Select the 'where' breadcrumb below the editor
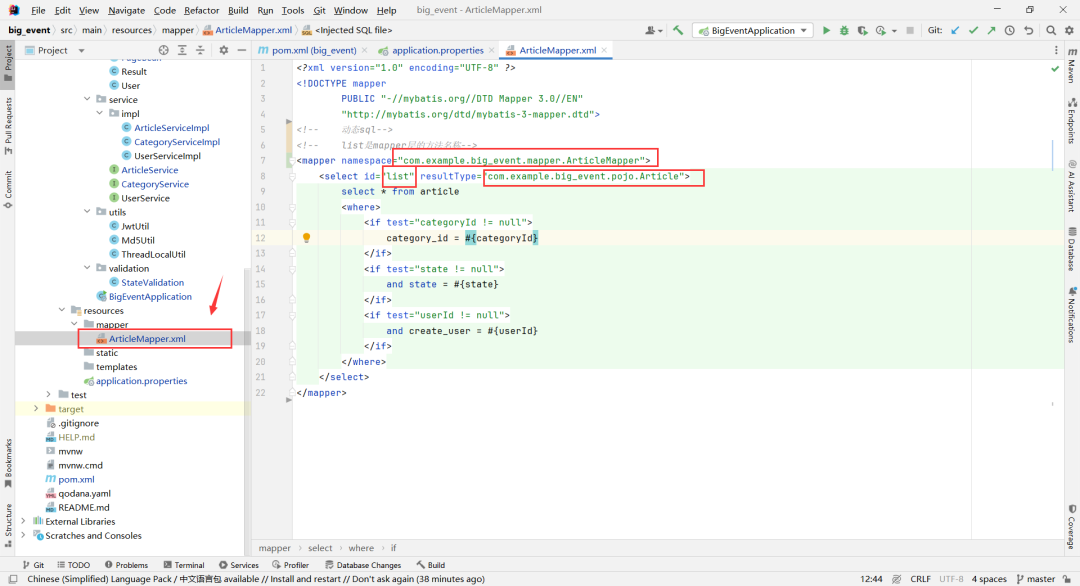 click(361, 548)
